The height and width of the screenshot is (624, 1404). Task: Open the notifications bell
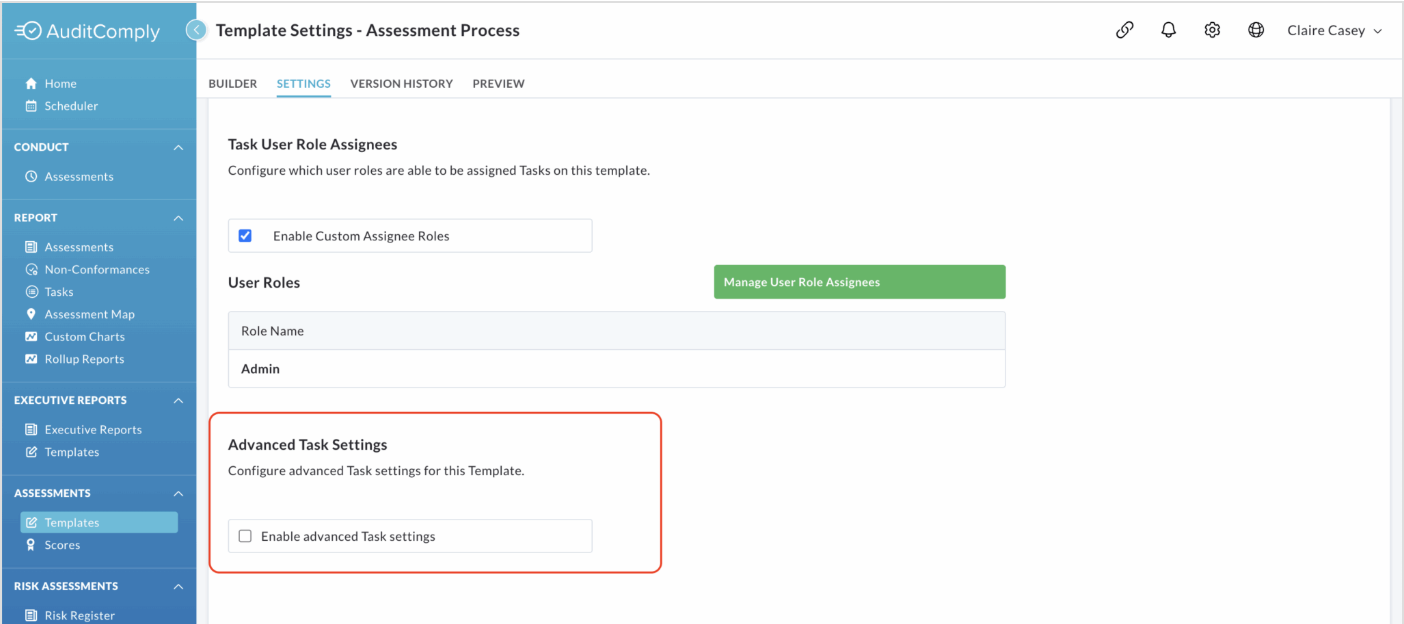tap(1168, 30)
